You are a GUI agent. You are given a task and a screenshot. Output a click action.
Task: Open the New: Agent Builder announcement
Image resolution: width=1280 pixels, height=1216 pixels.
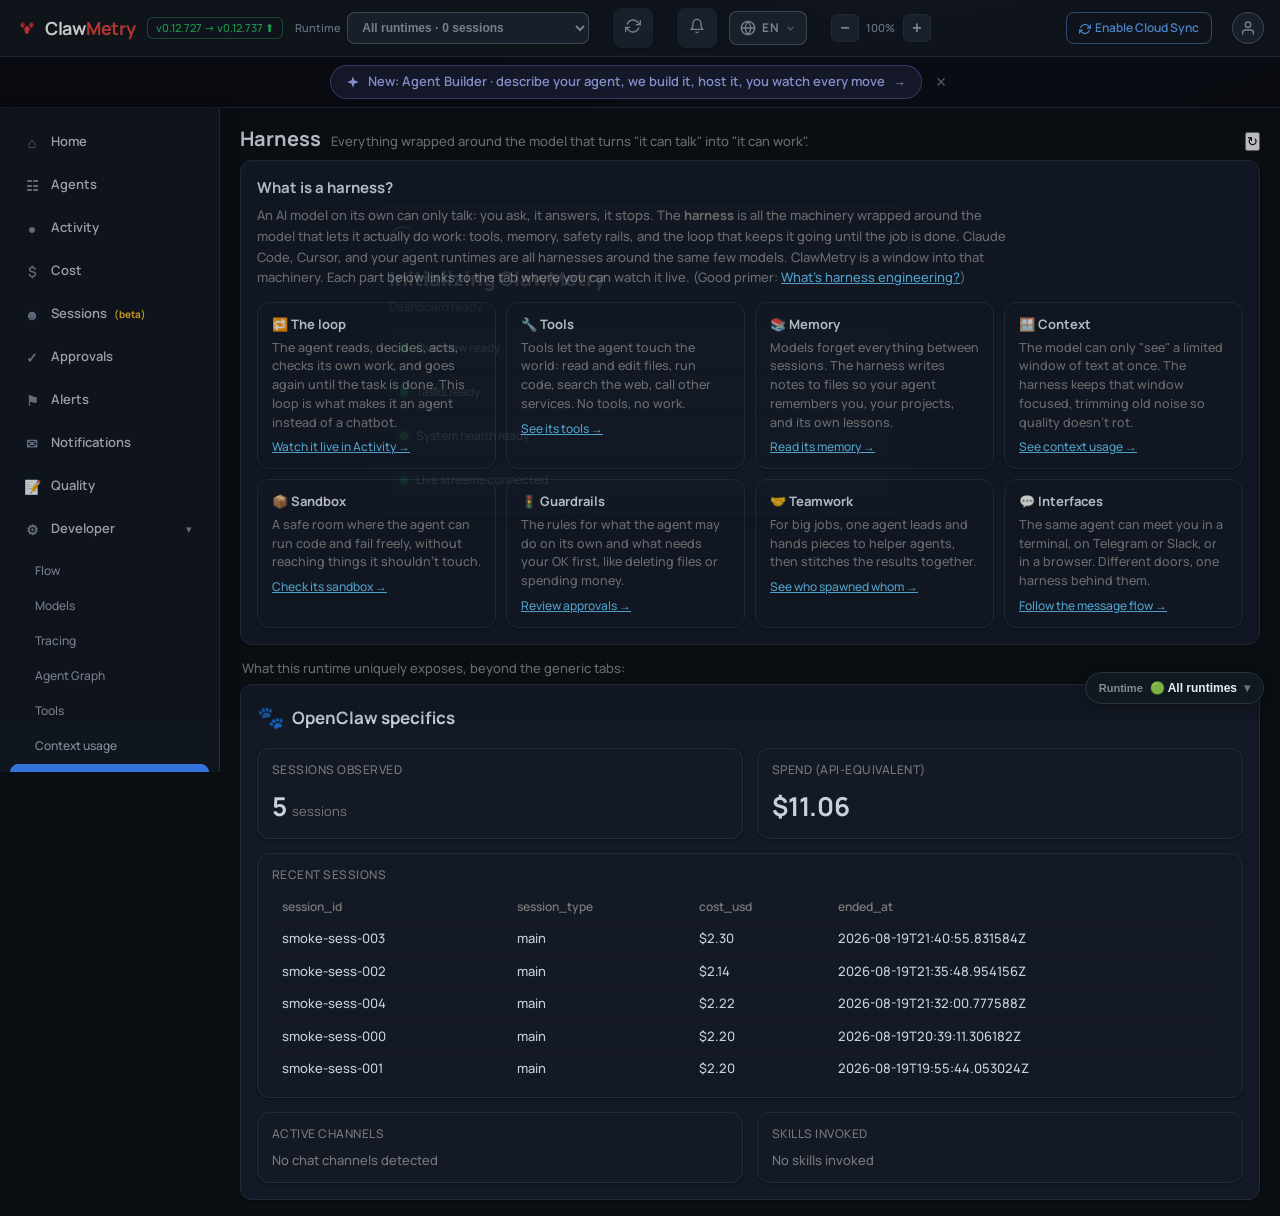click(x=626, y=82)
